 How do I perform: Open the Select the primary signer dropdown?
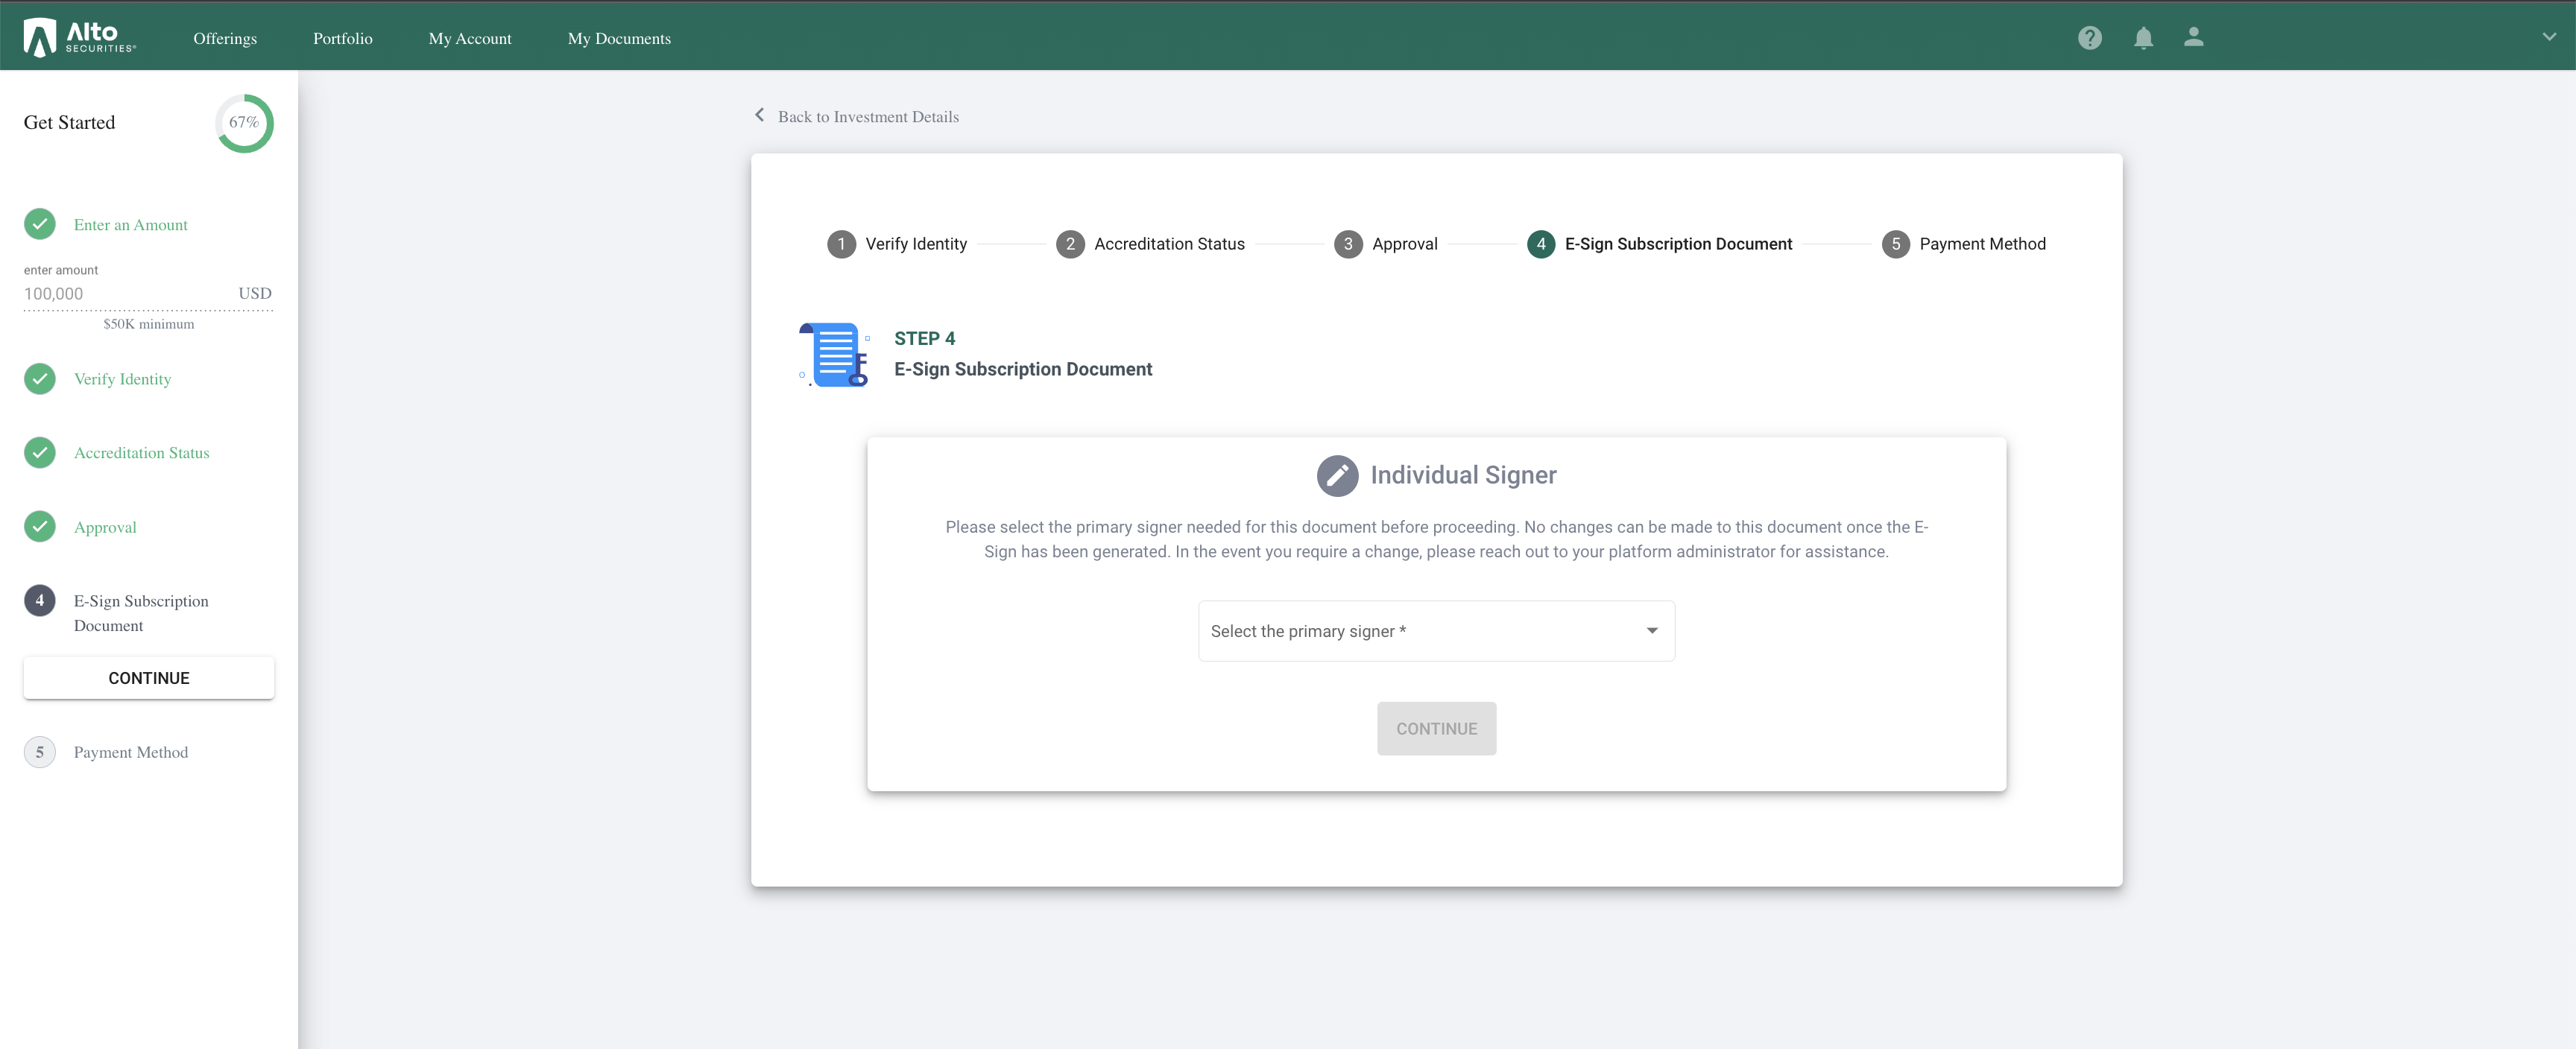tap(1436, 631)
